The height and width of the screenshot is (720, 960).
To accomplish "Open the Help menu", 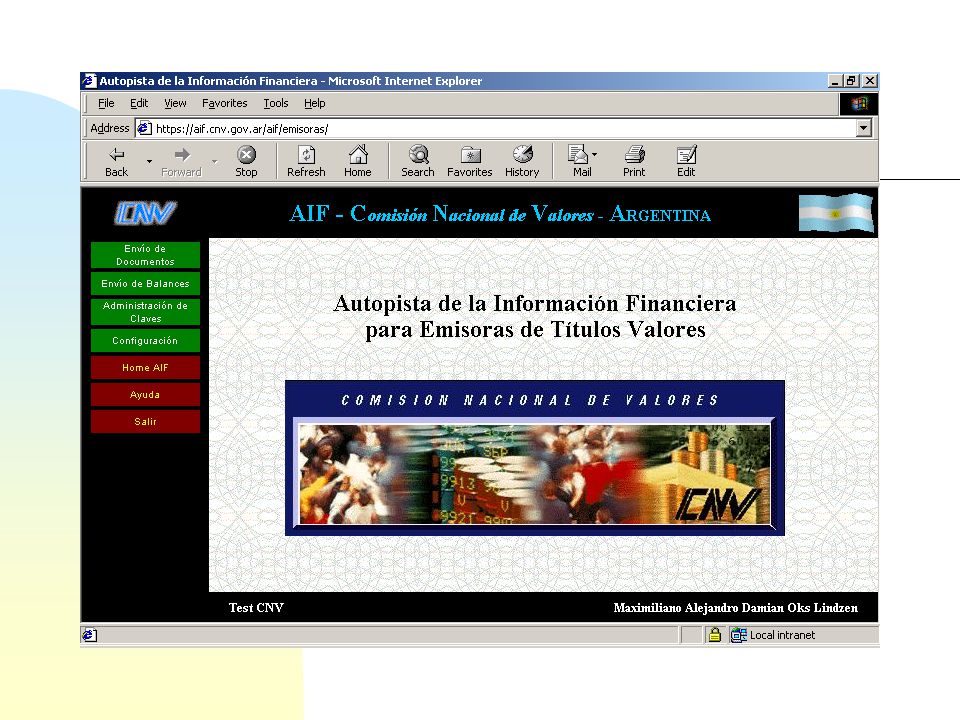I will click(x=315, y=103).
